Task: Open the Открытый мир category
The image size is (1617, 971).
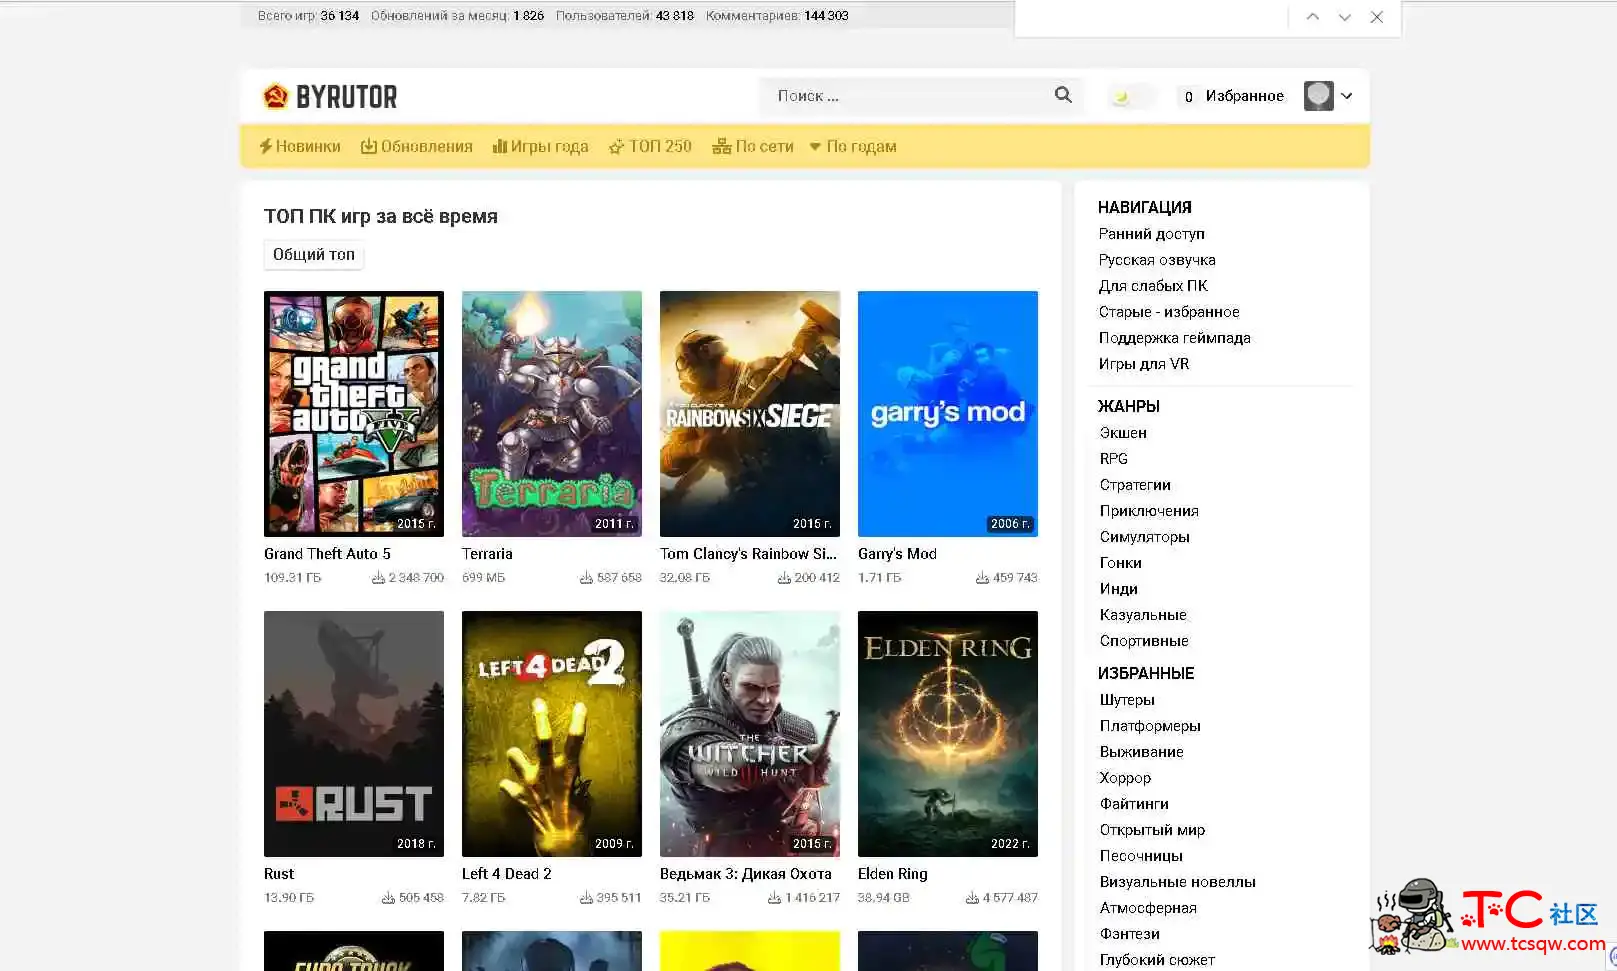Action: 1152,830
